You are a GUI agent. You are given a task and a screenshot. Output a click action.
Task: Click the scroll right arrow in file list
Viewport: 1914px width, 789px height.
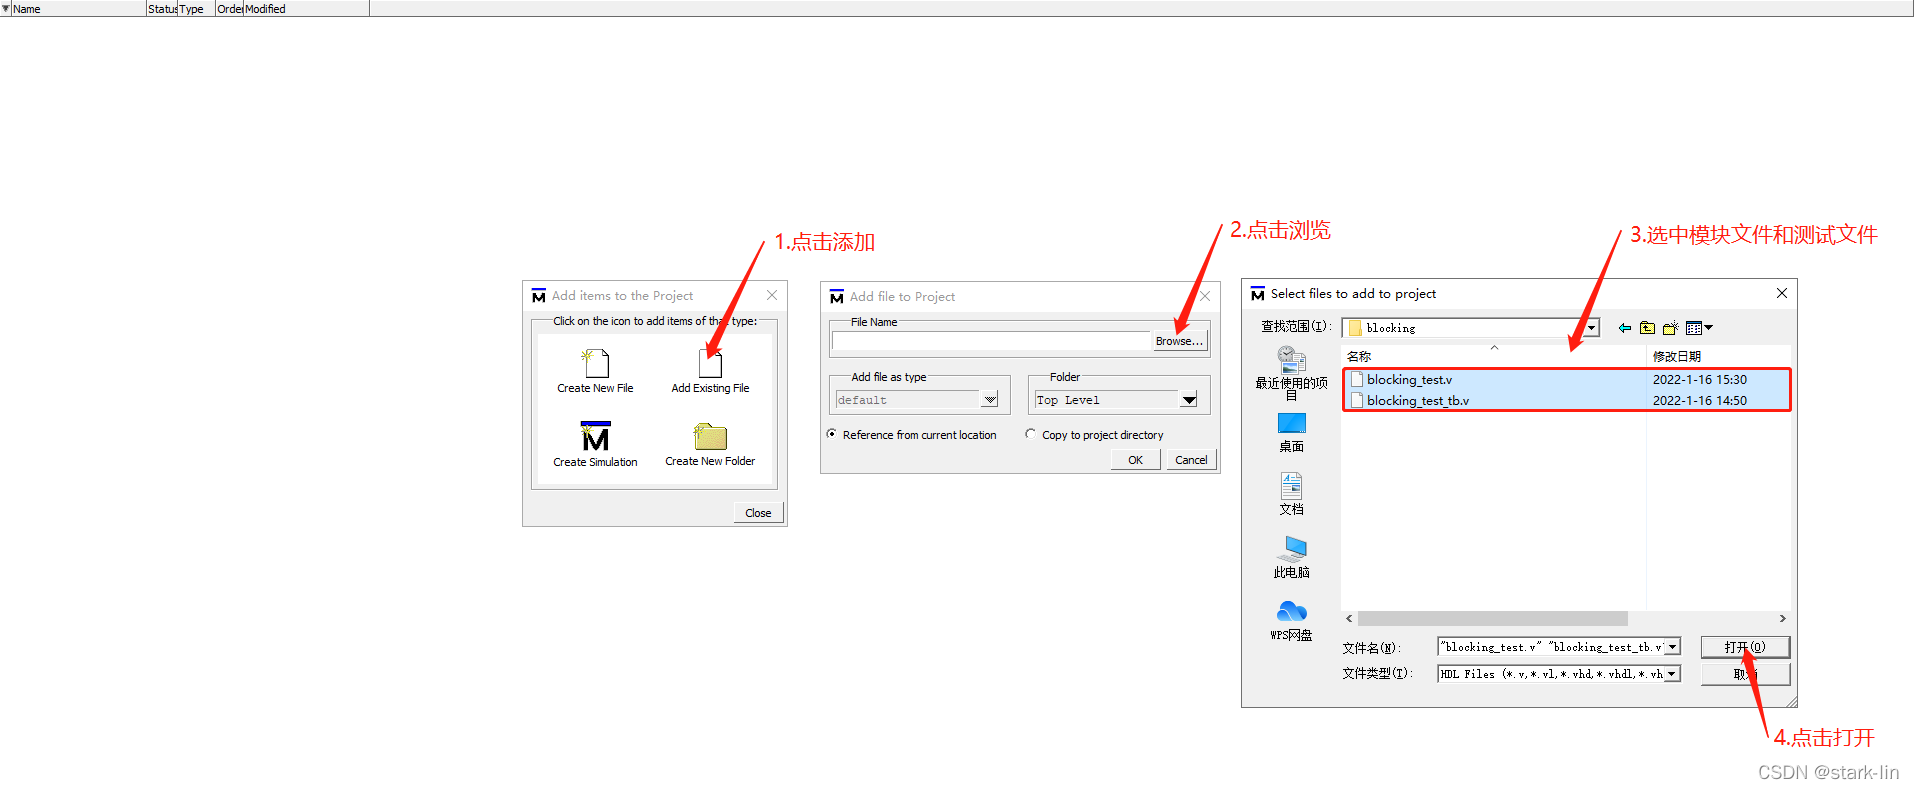click(1782, 619)
